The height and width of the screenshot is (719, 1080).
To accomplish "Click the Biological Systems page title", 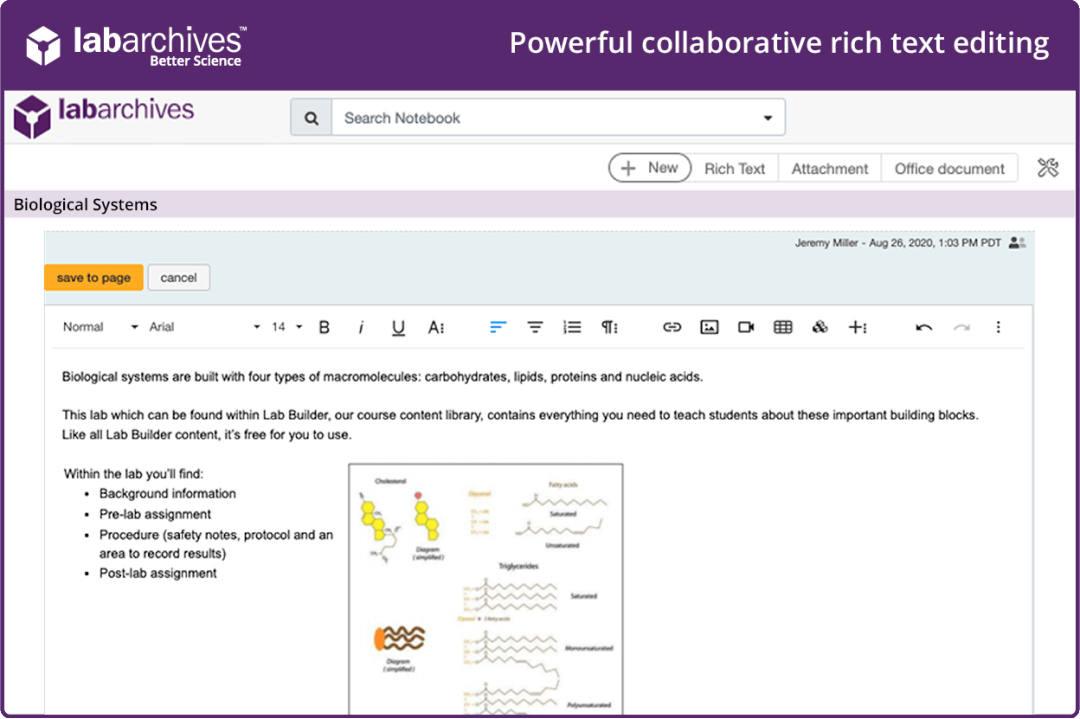I will 85,205.
